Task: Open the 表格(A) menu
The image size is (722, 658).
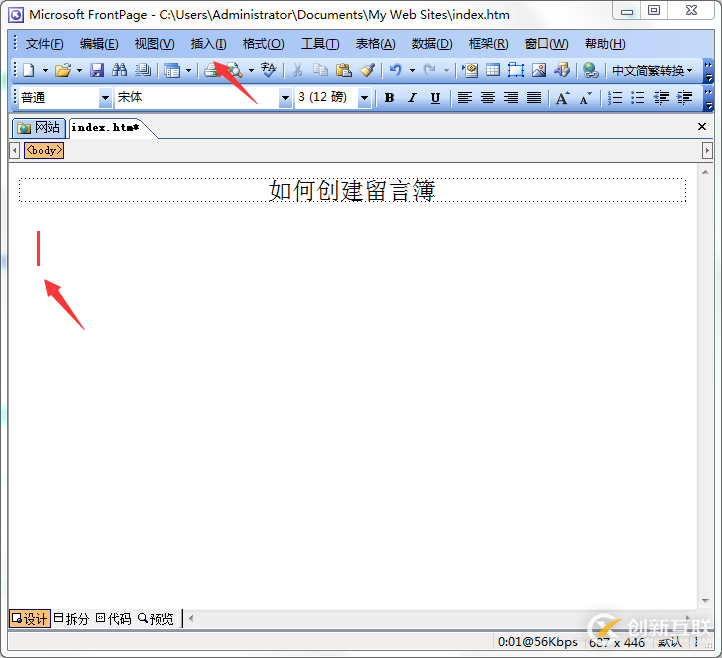Action: (376, 44)
